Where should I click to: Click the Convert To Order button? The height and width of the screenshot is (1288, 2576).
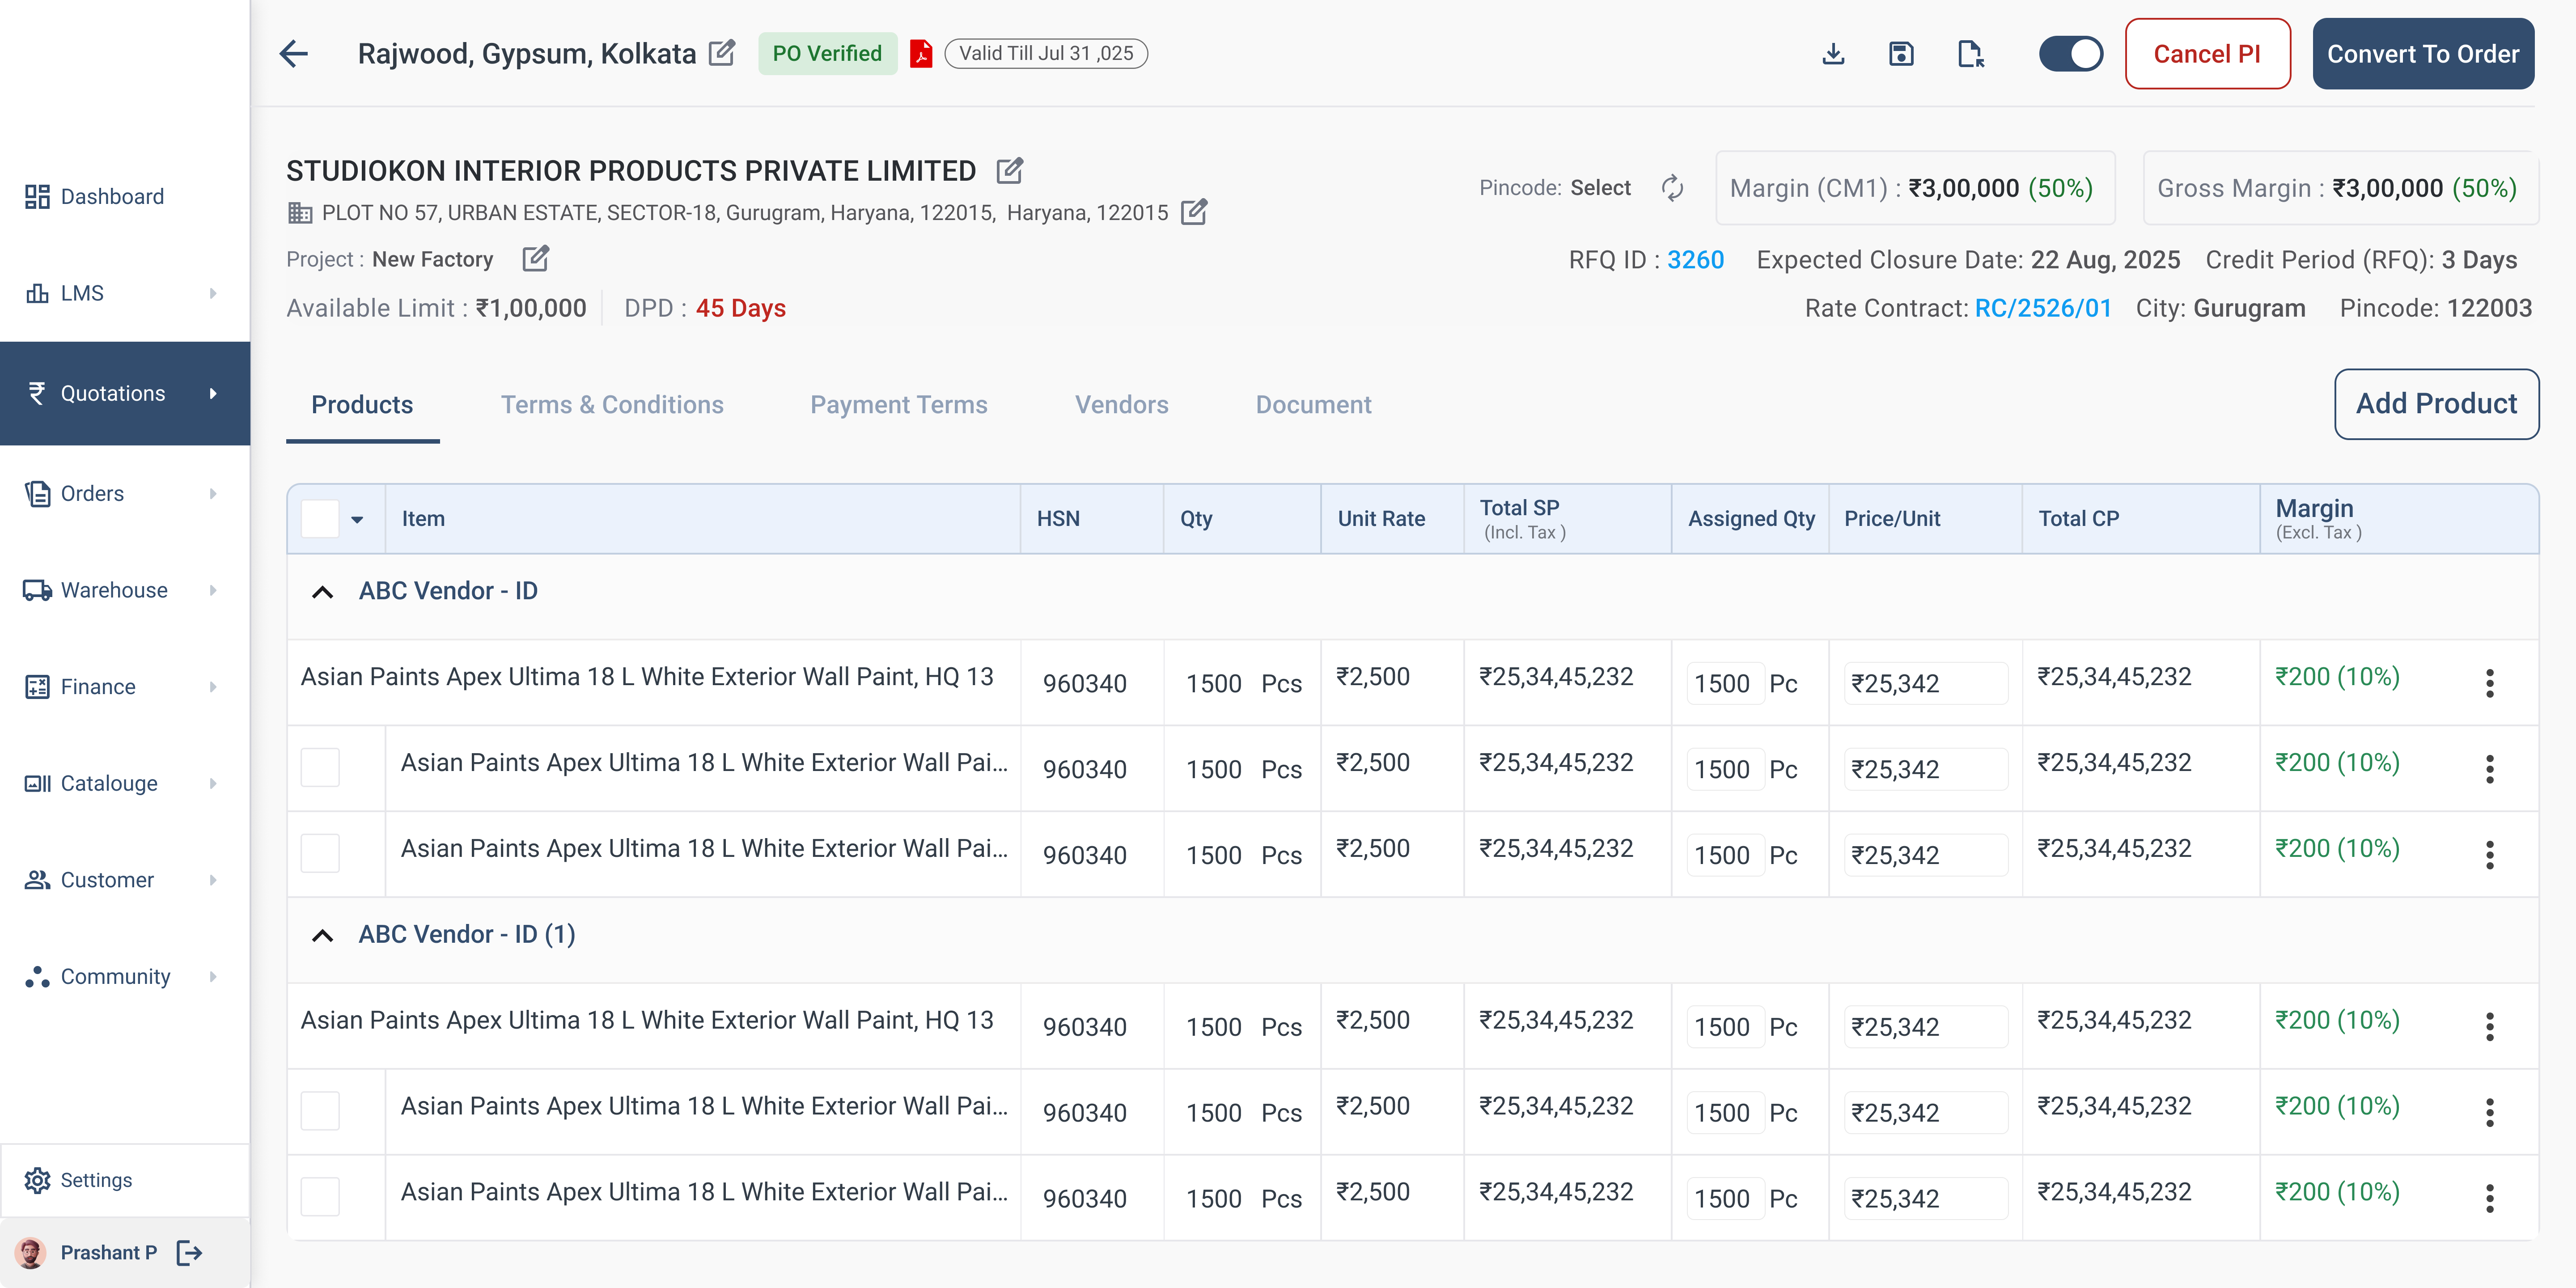[x=2424, y=53]
